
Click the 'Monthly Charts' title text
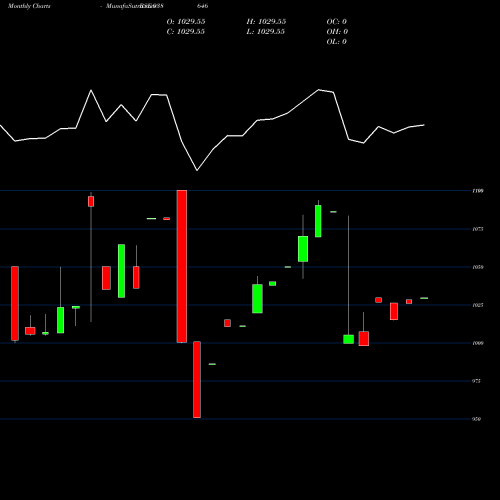[x=29, y=6]
